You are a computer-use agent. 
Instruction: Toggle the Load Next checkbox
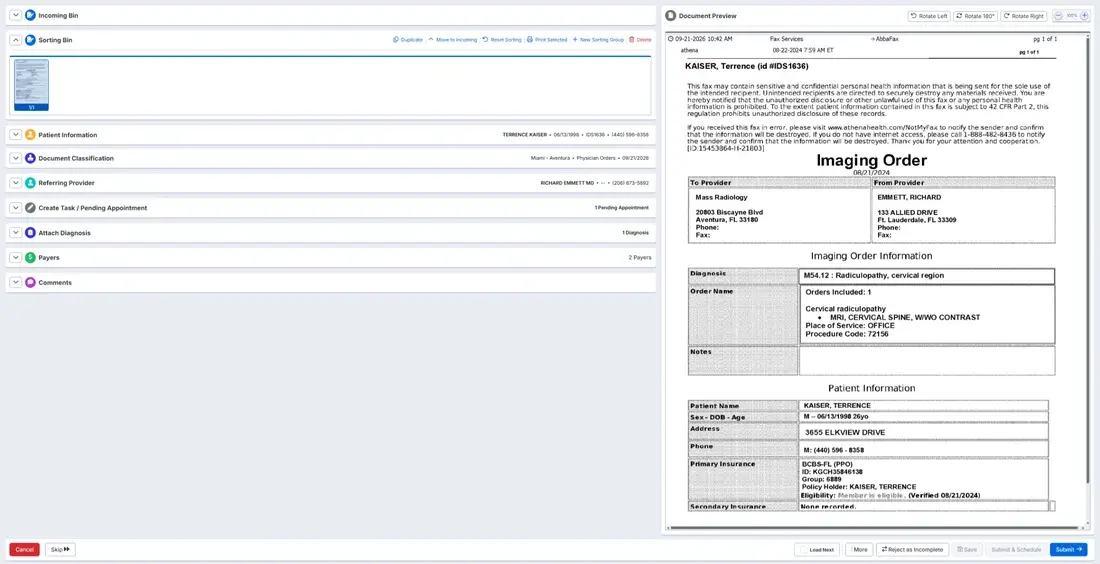coord(803,550)
